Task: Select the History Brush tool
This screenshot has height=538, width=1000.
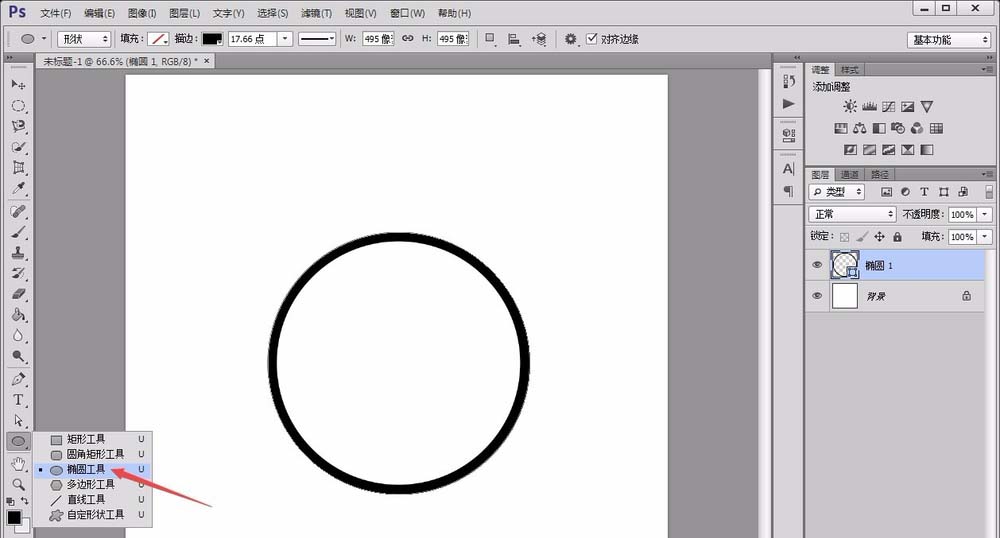Action: (x=18, y=273)
